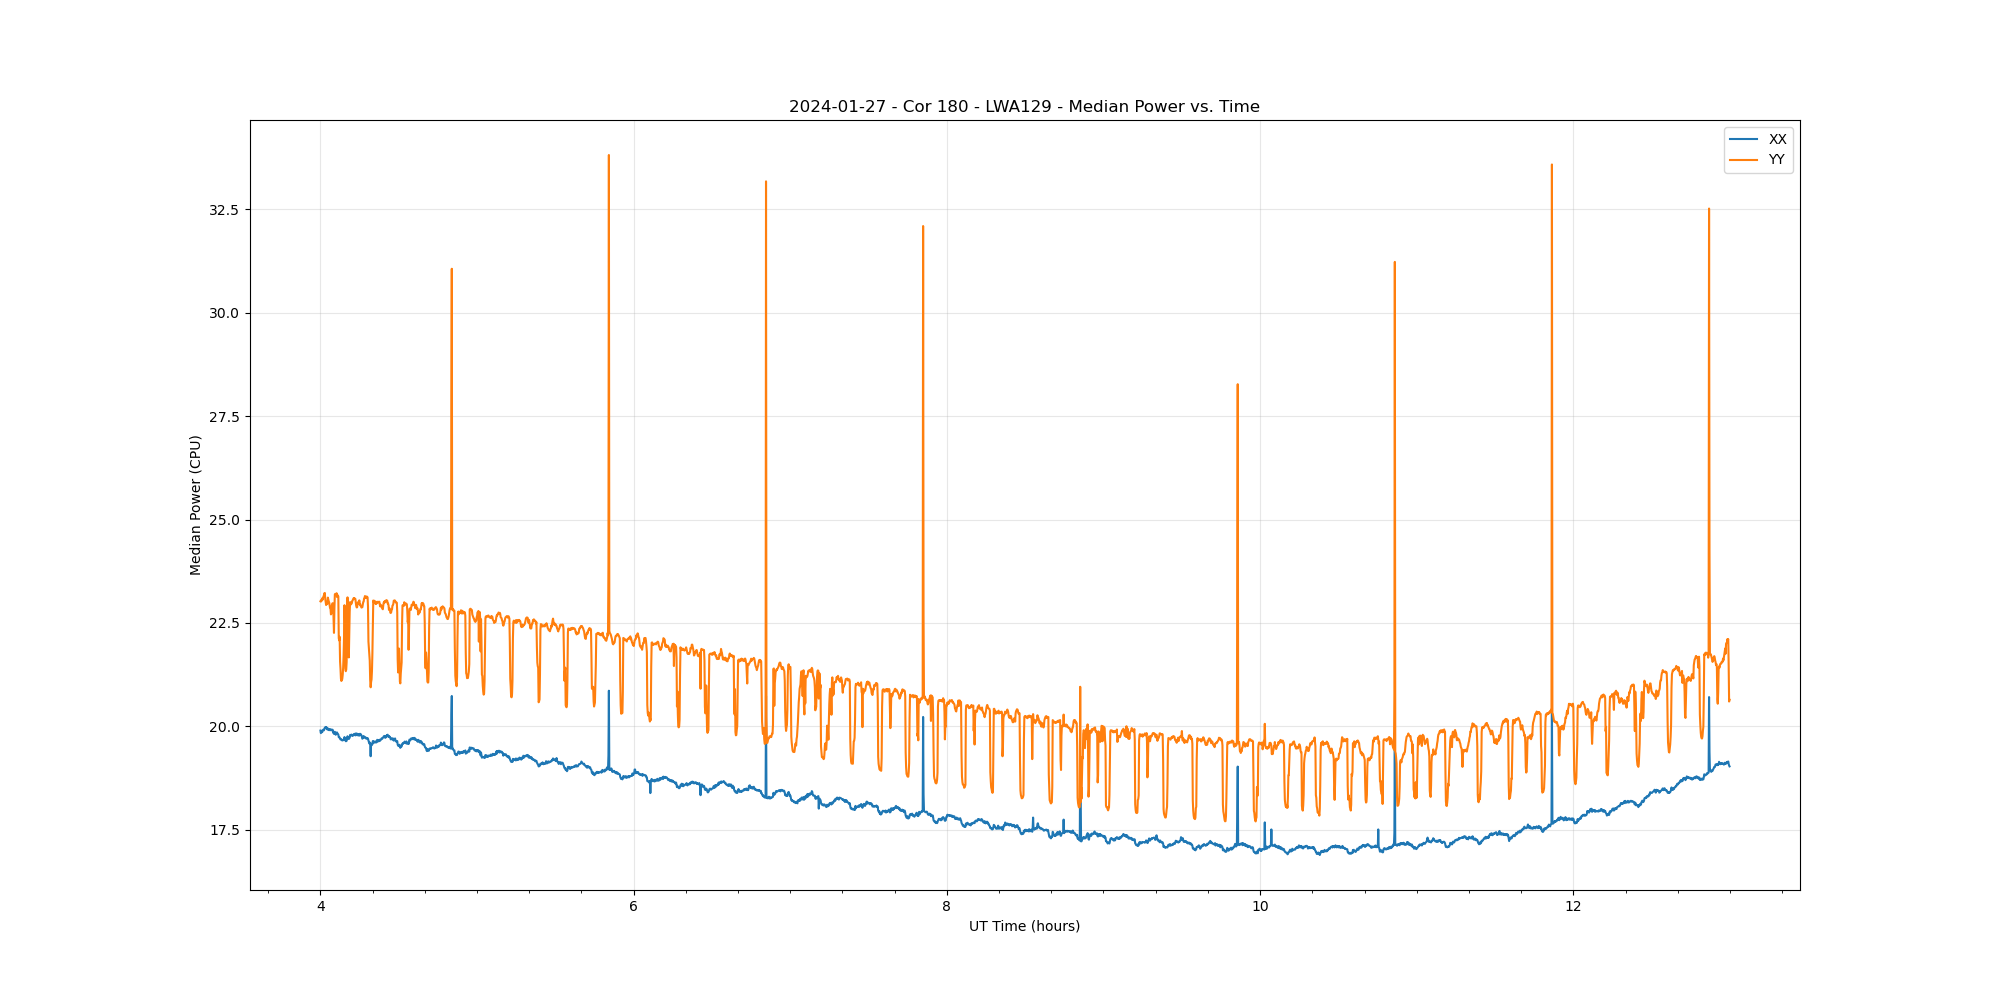2000x1000 pixels.
Task: Click the last orange spike peak near hour 13
Action: click(x=1708, y=210)
